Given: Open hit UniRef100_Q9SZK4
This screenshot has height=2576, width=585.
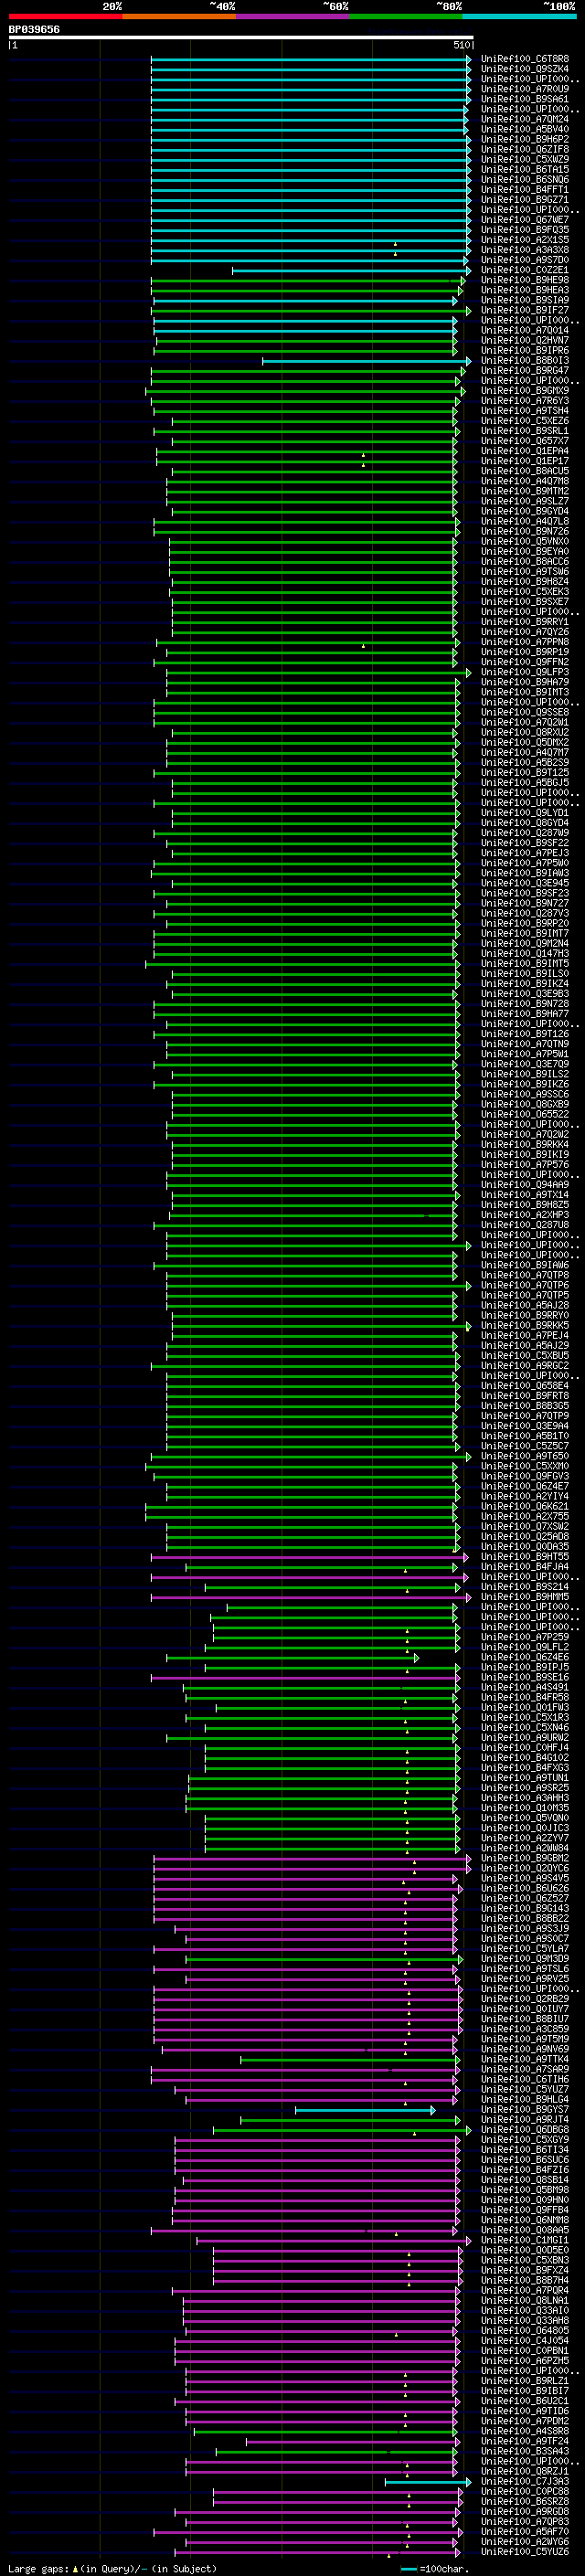Looking at the screenshot, I should 525,69.
